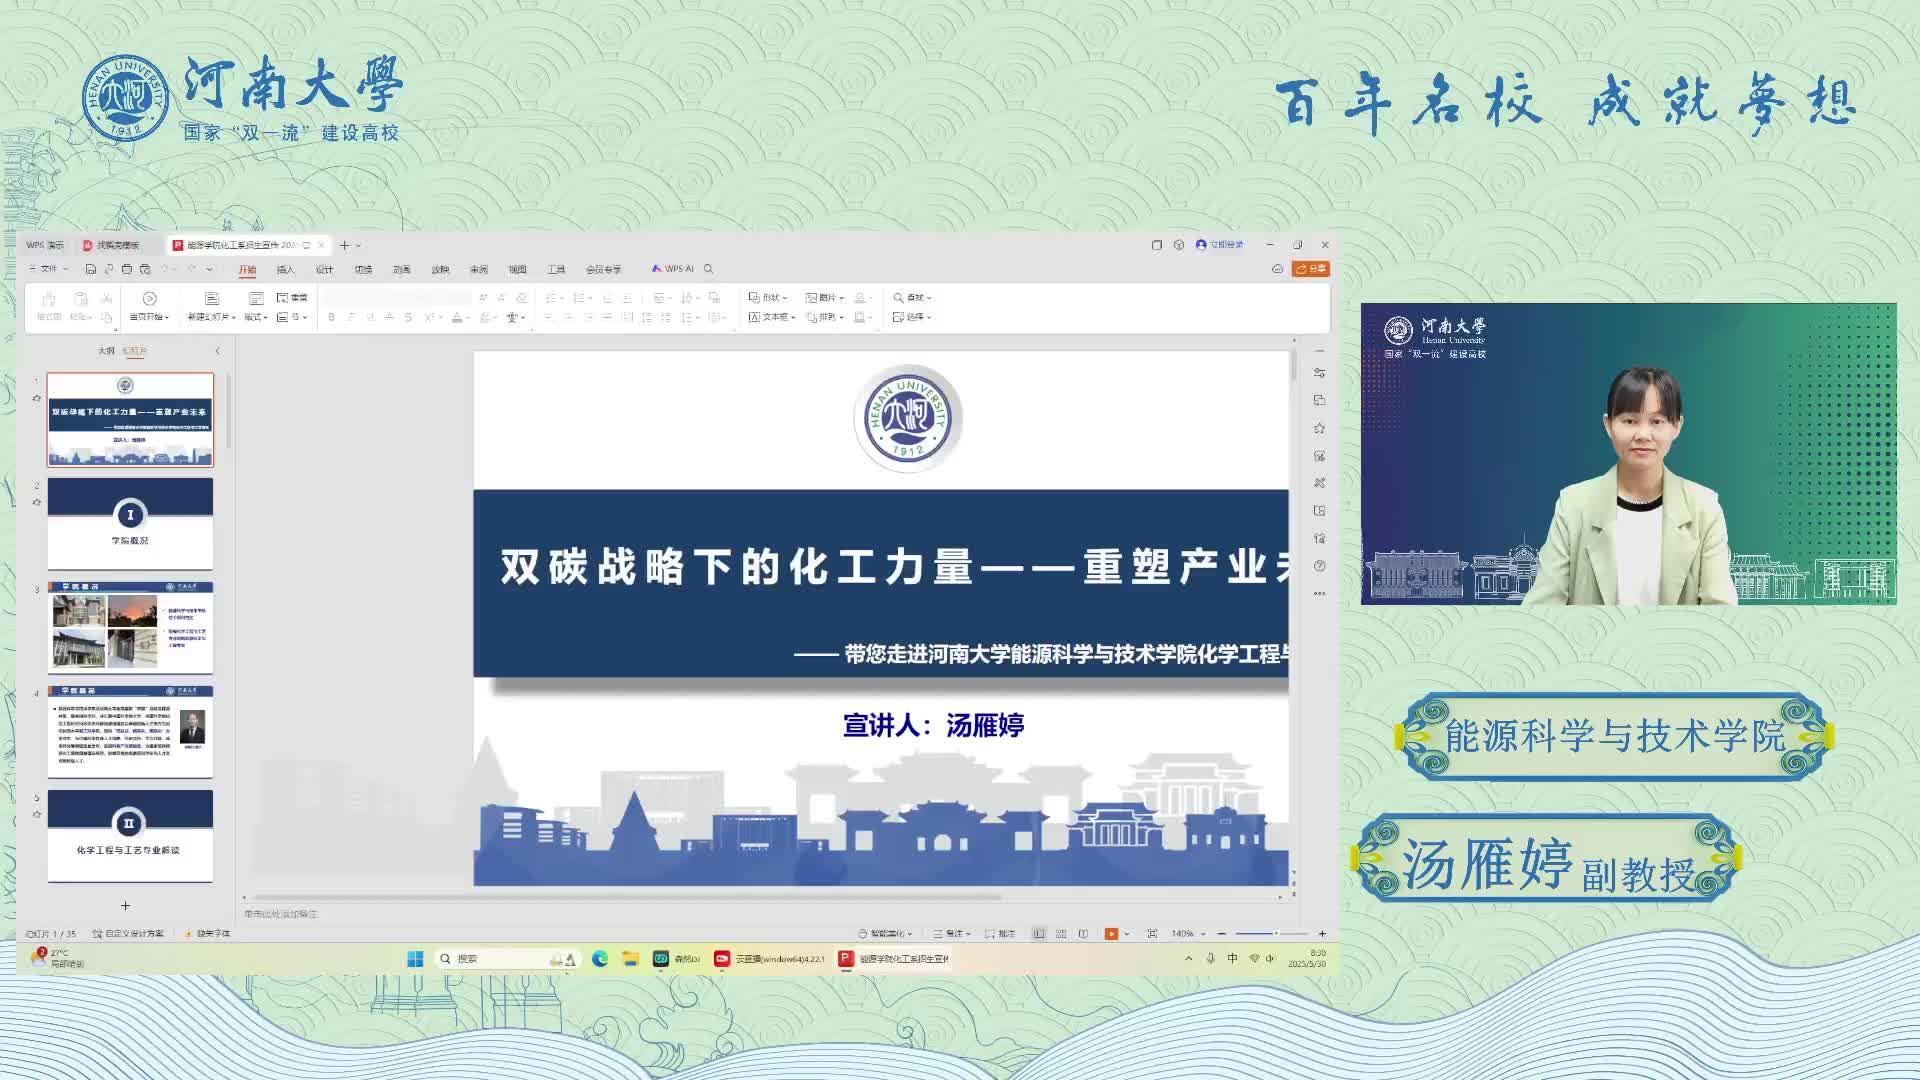Switch slide panel to Outline view

106,351
